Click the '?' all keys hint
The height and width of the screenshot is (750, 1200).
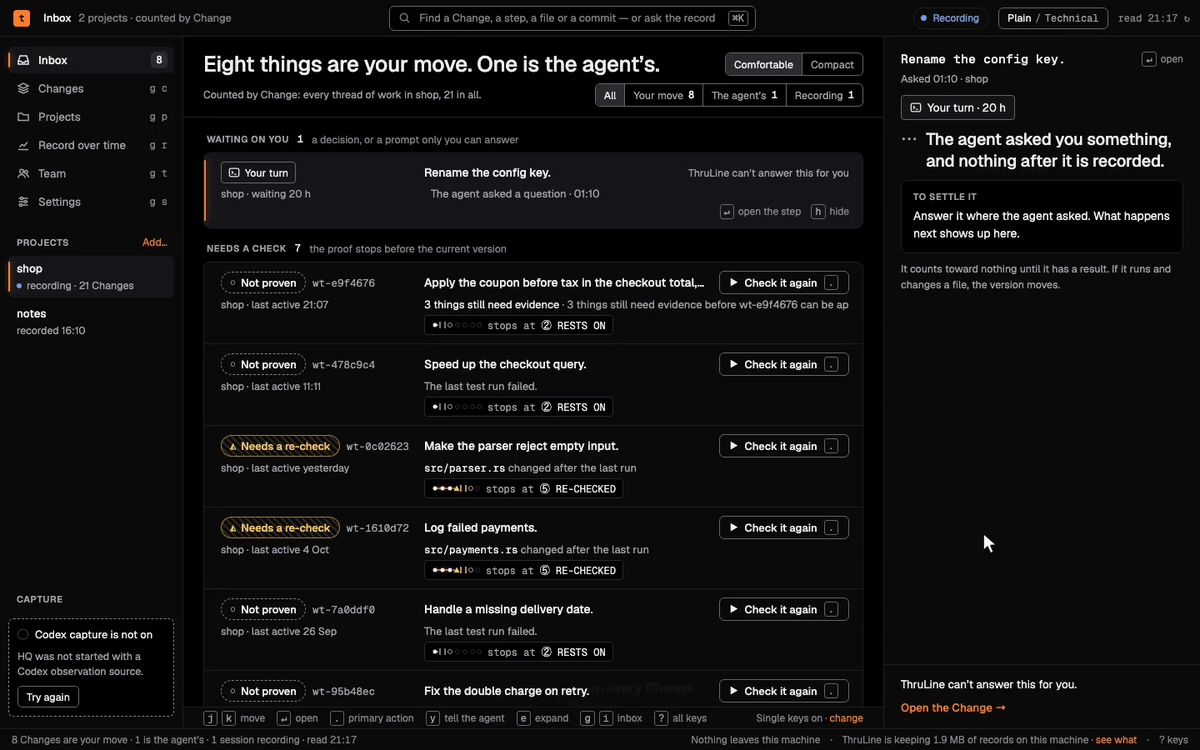click(661, 718)
